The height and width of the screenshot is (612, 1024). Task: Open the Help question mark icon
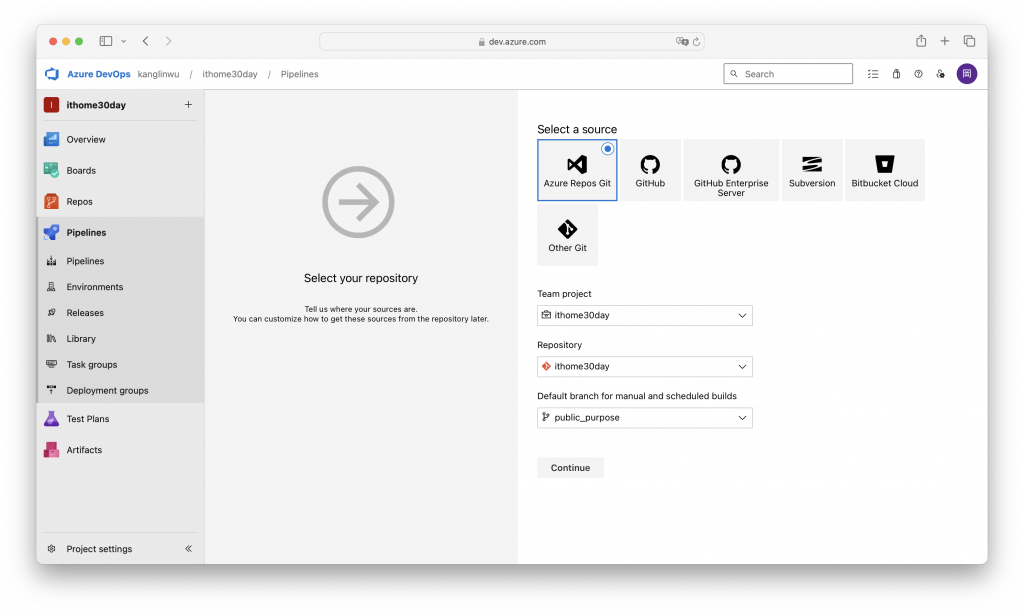coord(918,74)
